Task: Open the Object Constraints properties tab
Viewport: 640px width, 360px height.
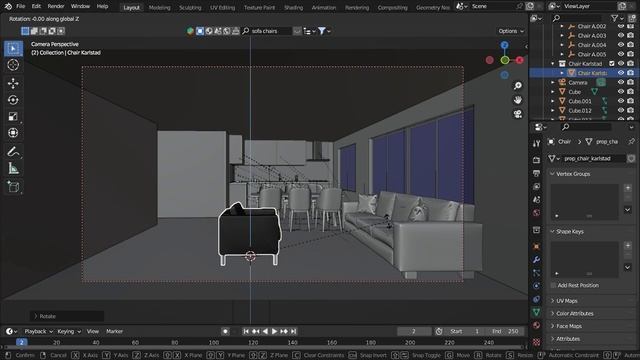Action: (536, 299)
